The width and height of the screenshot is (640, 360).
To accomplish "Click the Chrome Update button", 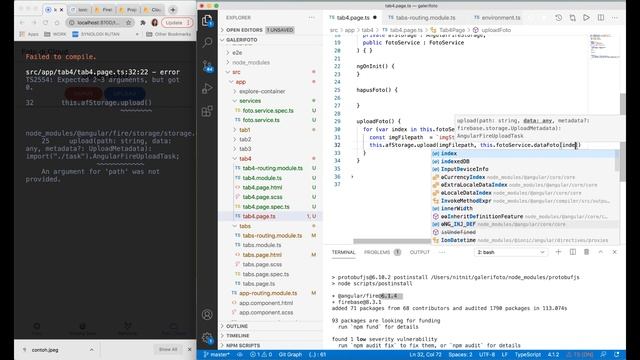I will point(177,22).
